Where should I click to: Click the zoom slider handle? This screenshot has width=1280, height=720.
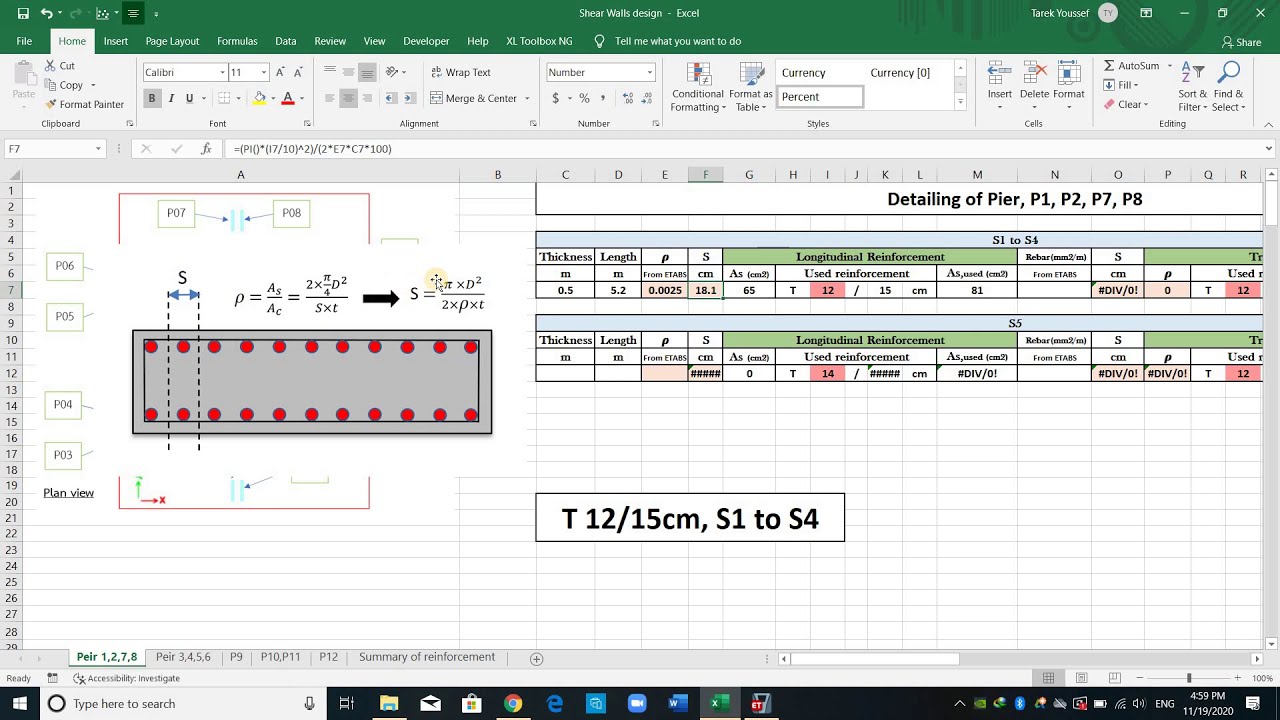pyautogui.click(x=1189, y=678)
